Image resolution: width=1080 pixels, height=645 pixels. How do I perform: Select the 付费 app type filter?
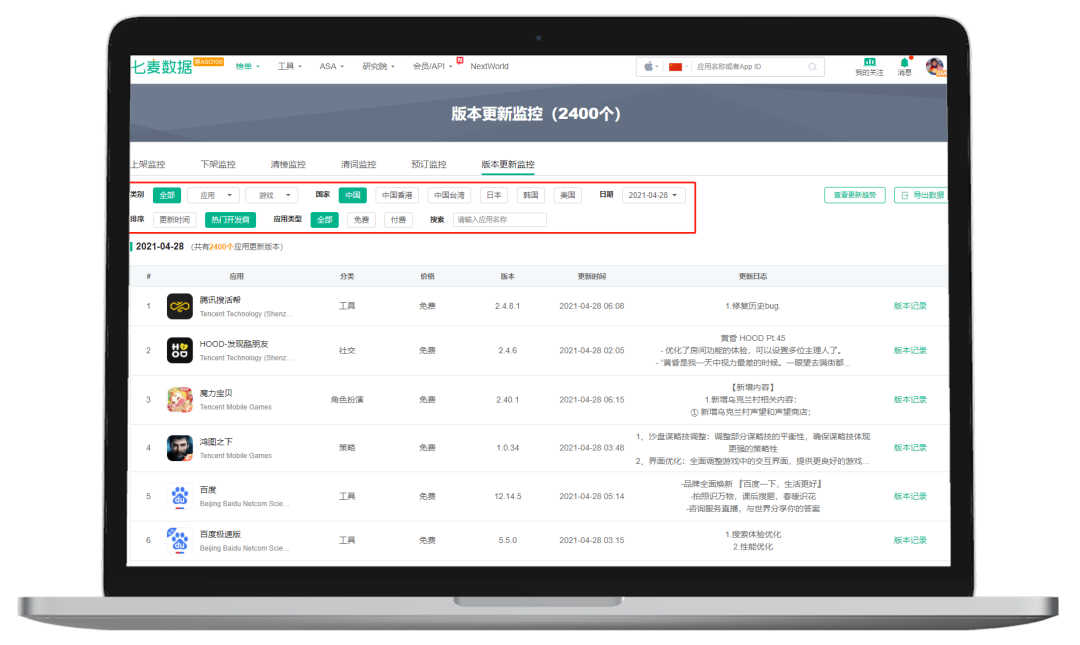398,220
